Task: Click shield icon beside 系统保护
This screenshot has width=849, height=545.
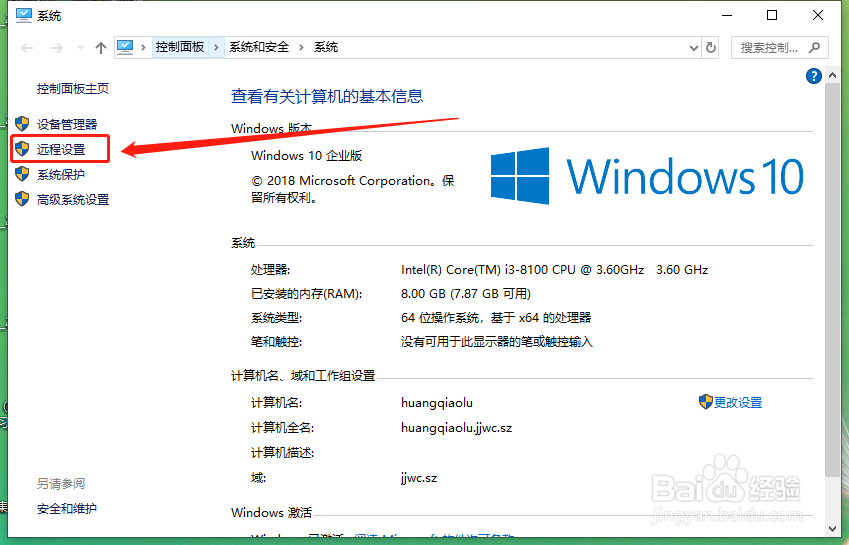Action: click(x=22, y=174)
